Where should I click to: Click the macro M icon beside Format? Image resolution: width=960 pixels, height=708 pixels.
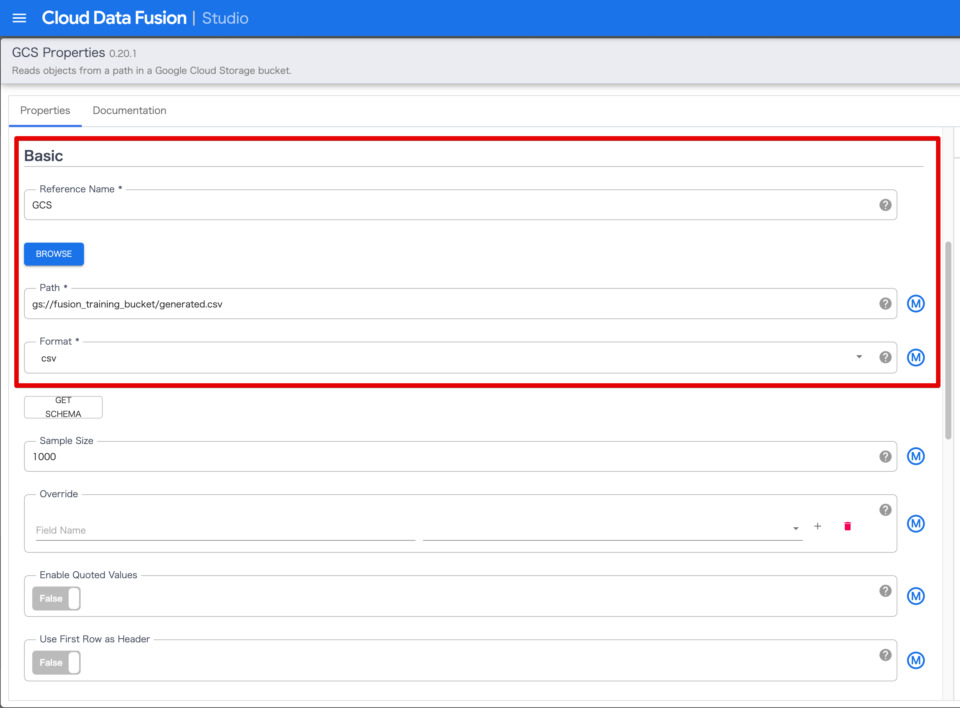tap(916, 357)
